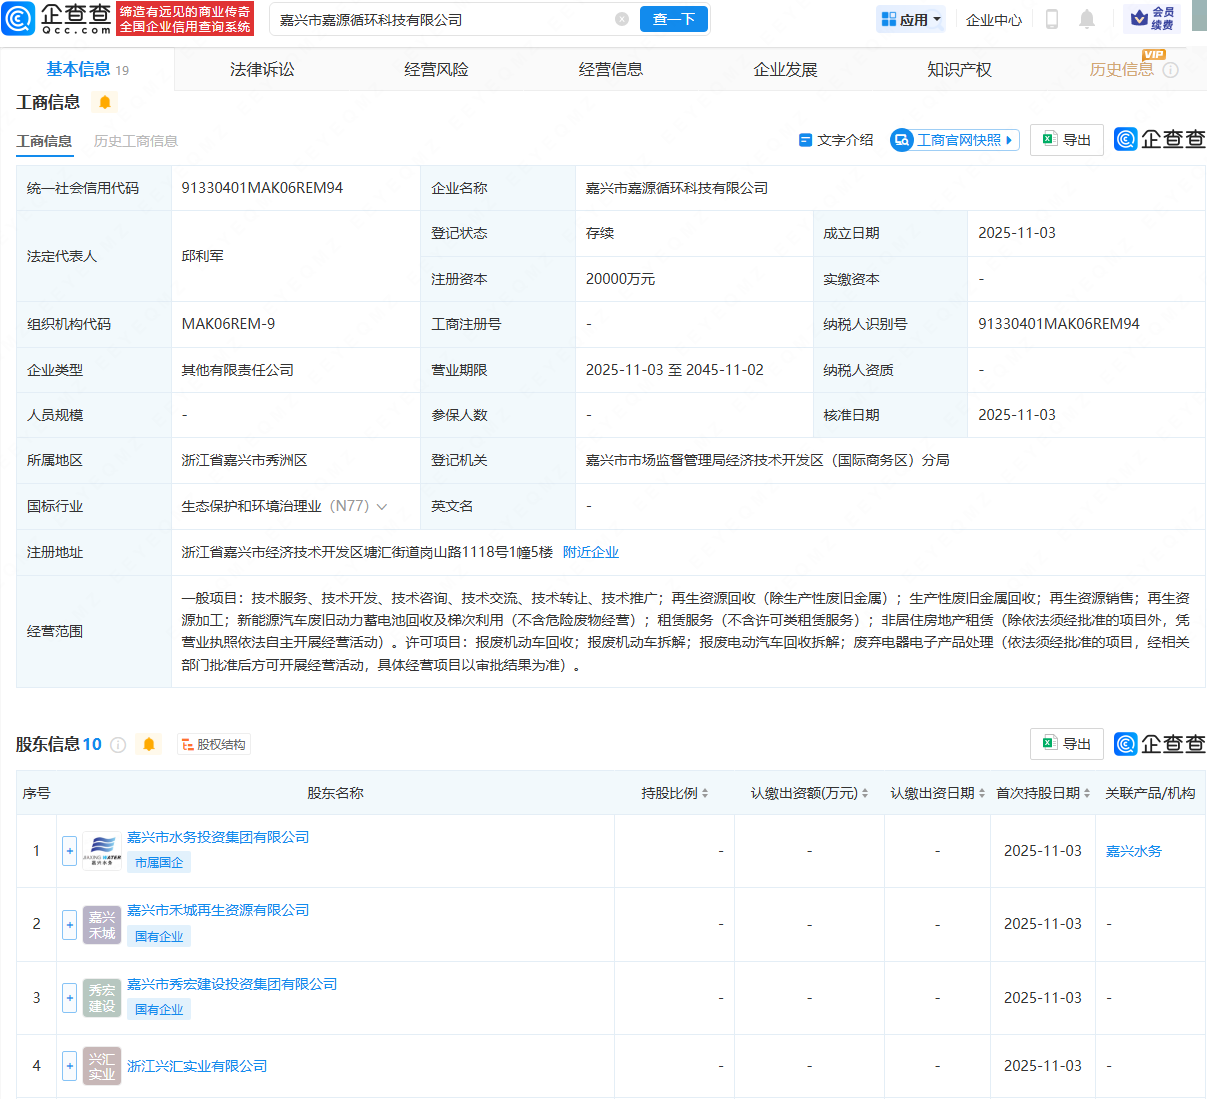
Task: Clear the search box with the X icon
Action: click(622, 19)
